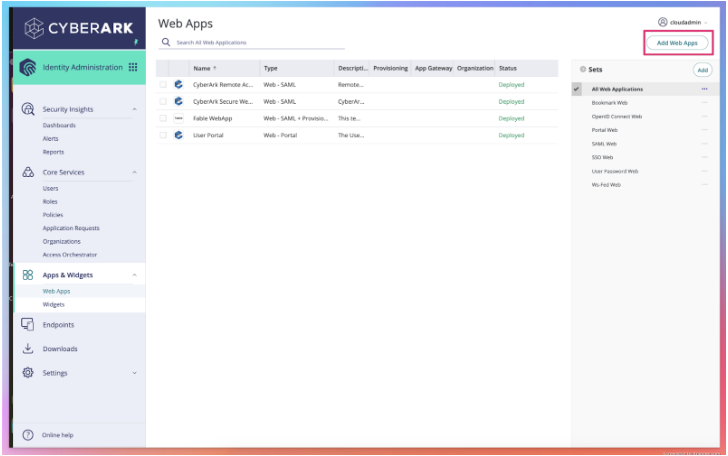The width and height of the screenshot is (728, 456).
Task: Click the CyberArk Secure Web app icon
Action: 178,101
